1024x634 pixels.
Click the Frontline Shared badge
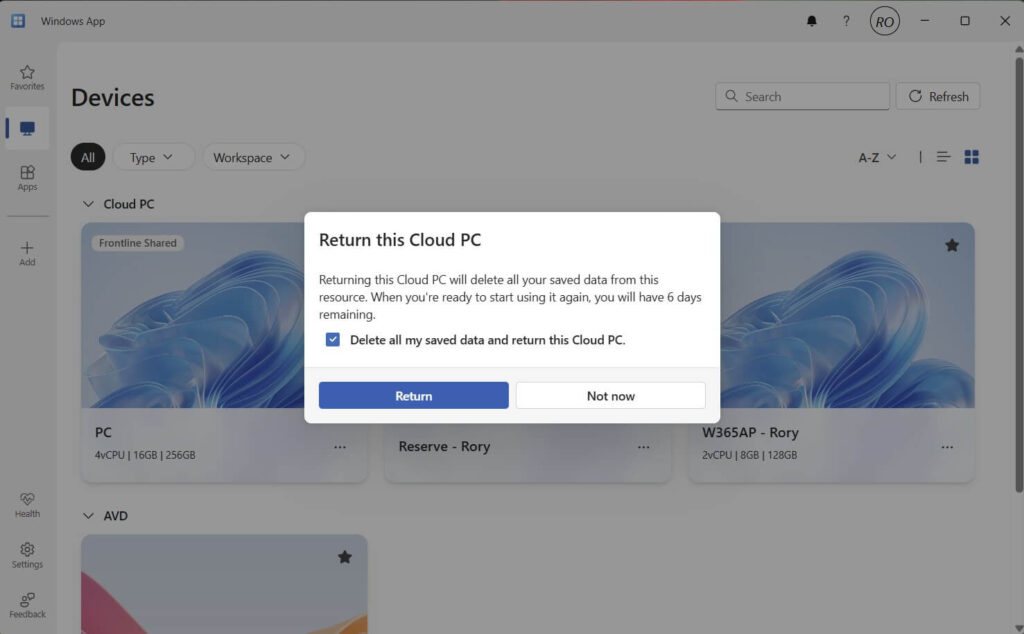point(138,243)
